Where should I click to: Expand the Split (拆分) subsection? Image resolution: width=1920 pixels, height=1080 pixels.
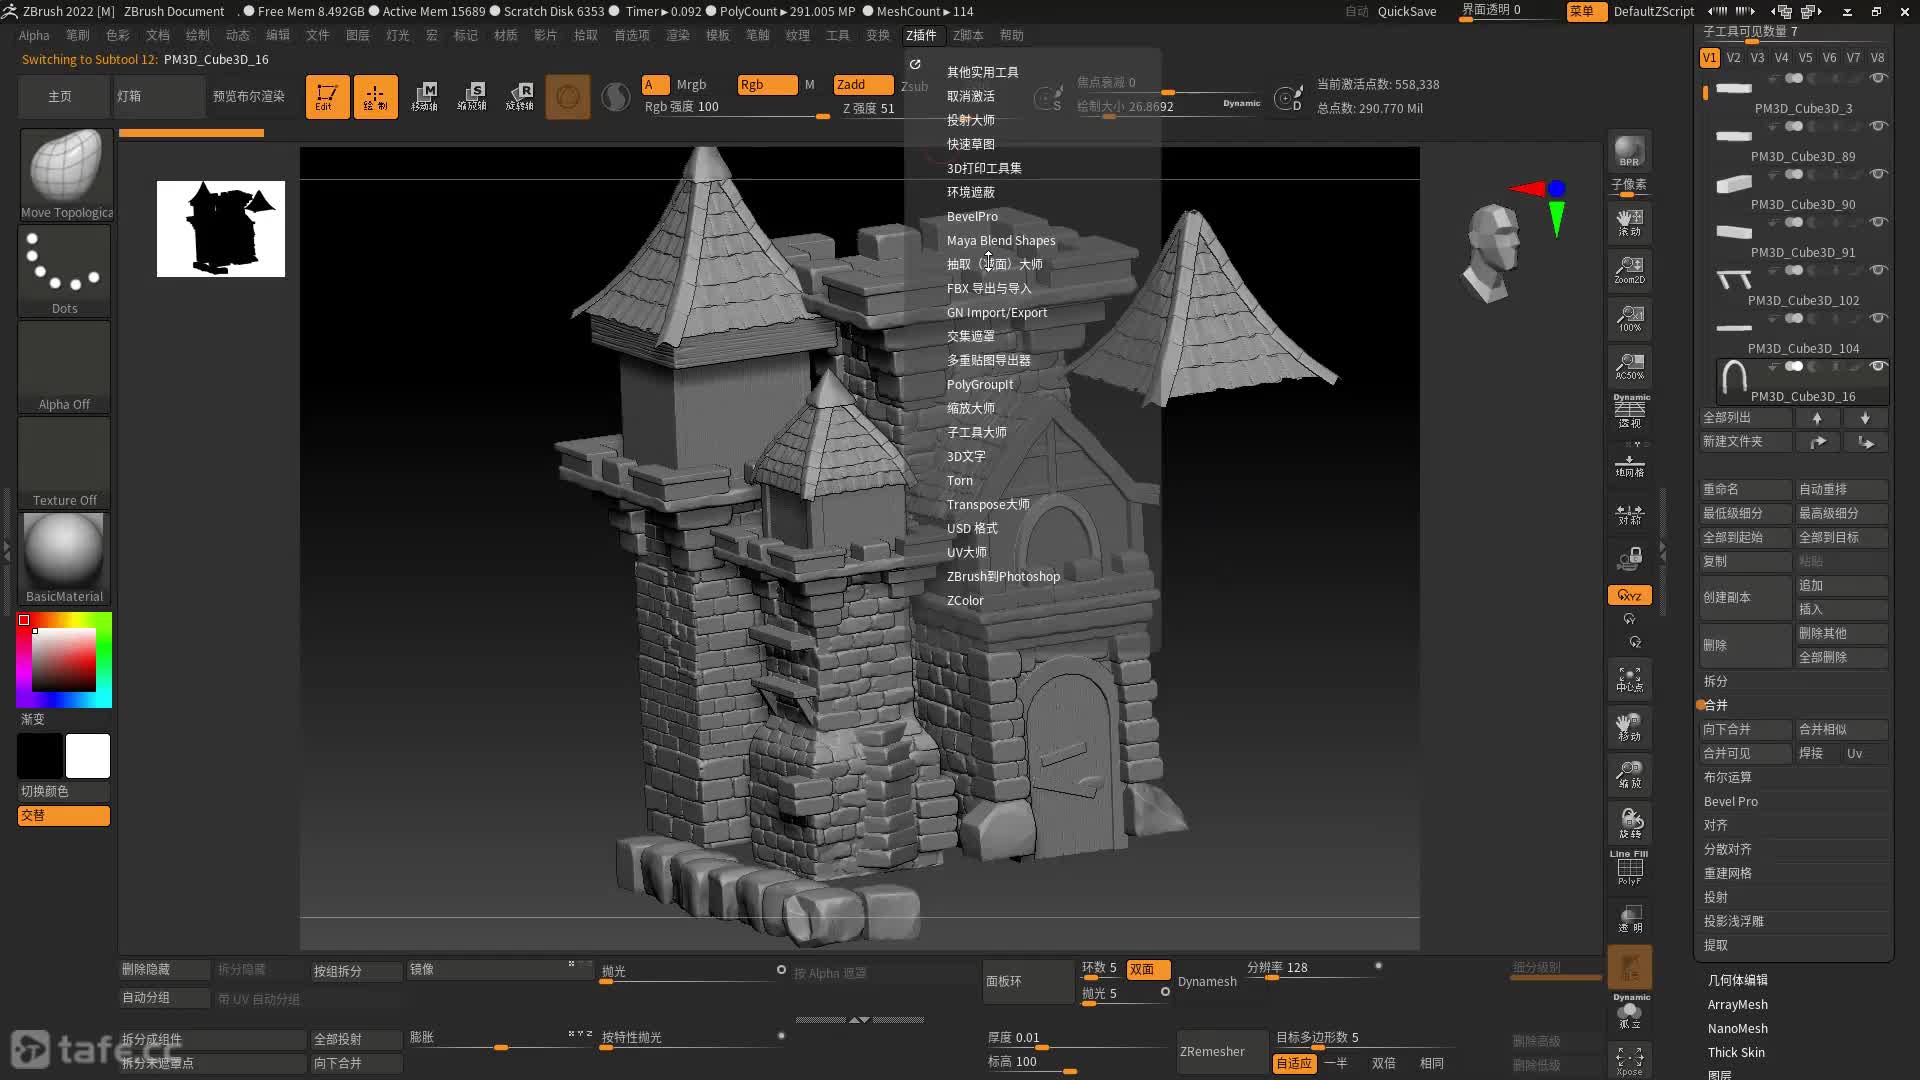[1716, 681]
